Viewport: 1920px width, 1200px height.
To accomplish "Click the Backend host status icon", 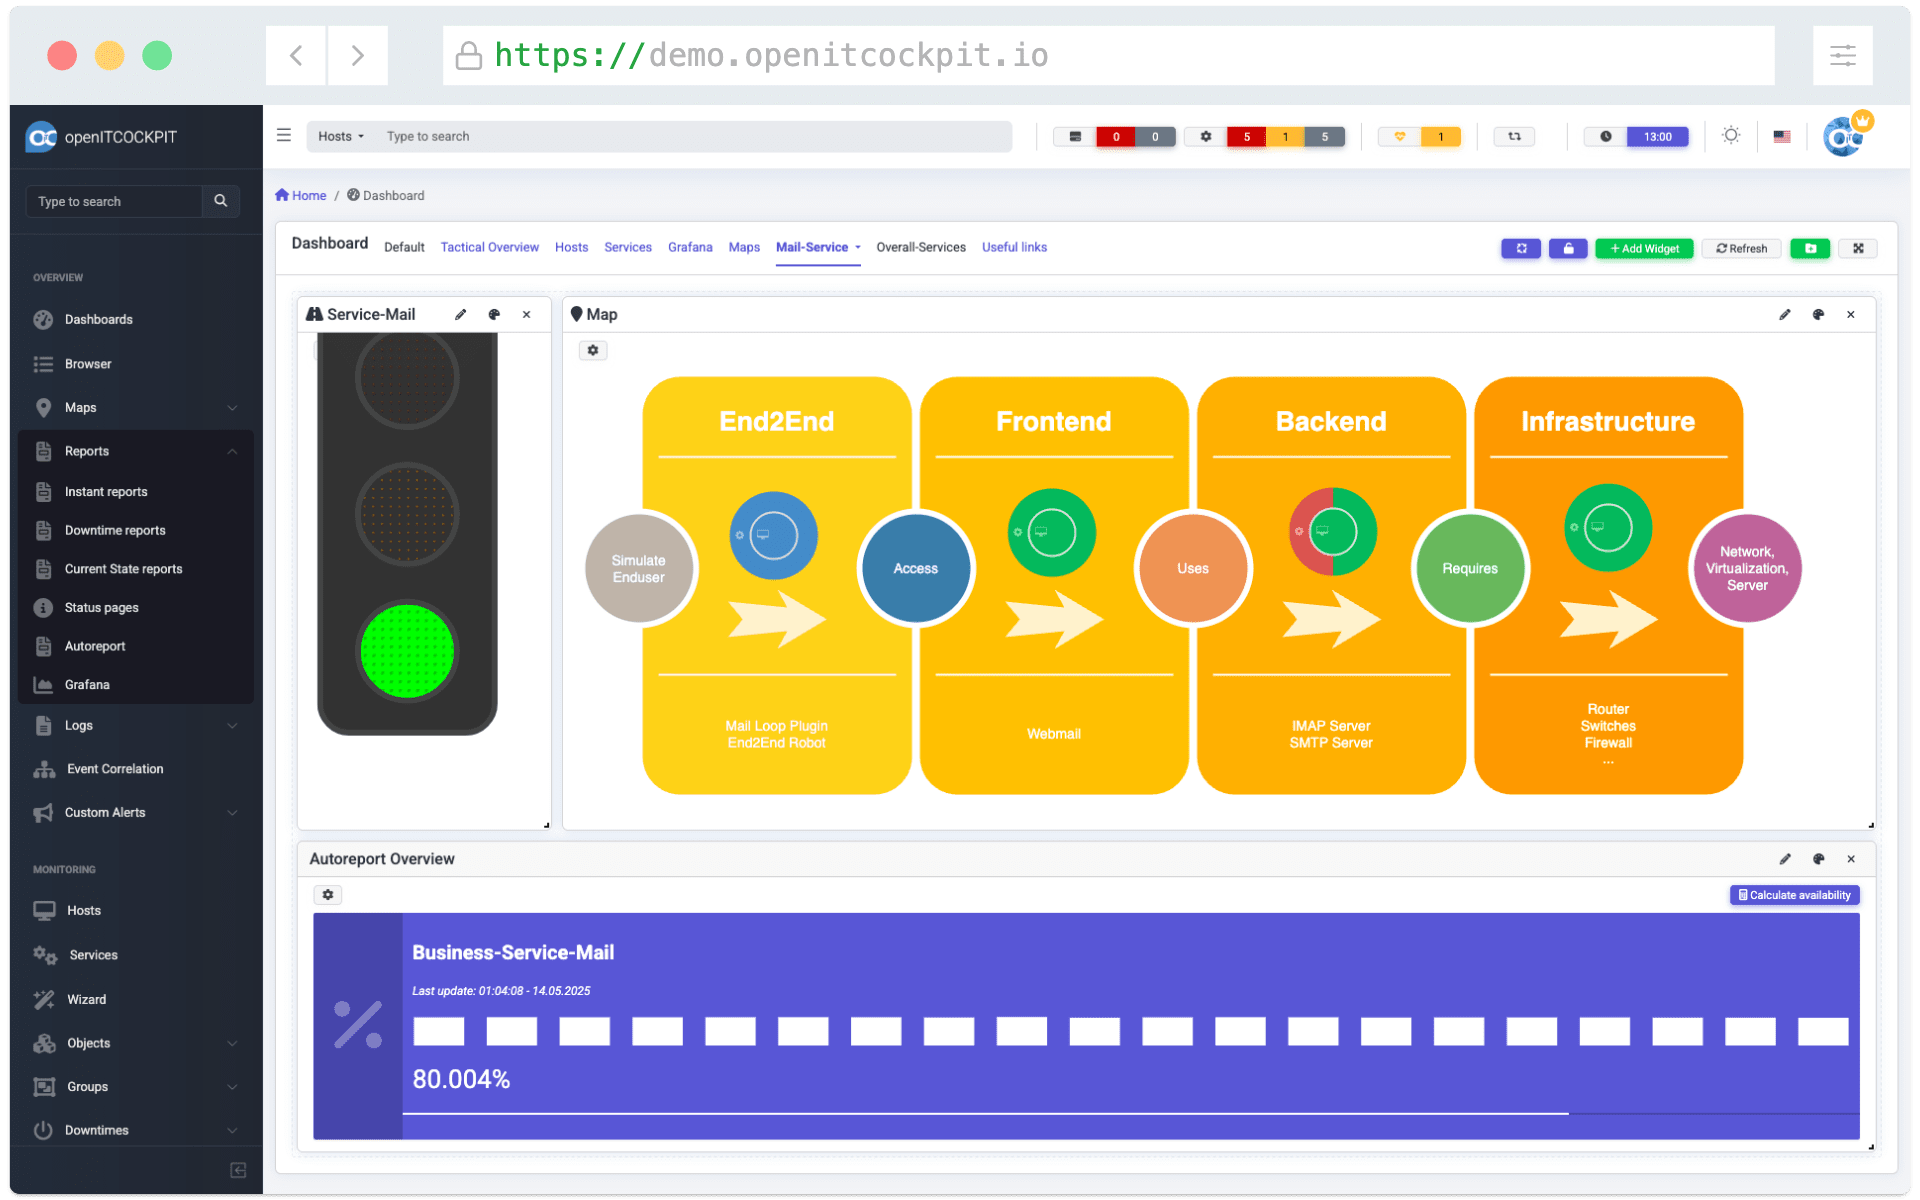I will pyautogui.click(x=1332, y=531).
